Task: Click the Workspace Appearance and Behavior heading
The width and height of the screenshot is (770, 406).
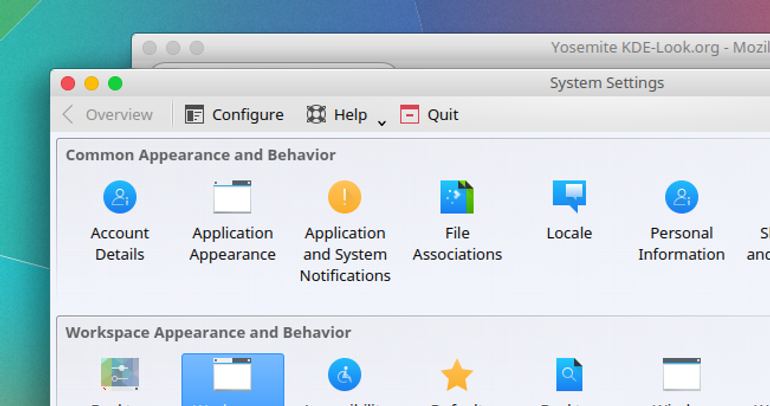Action: coord(208,333)
